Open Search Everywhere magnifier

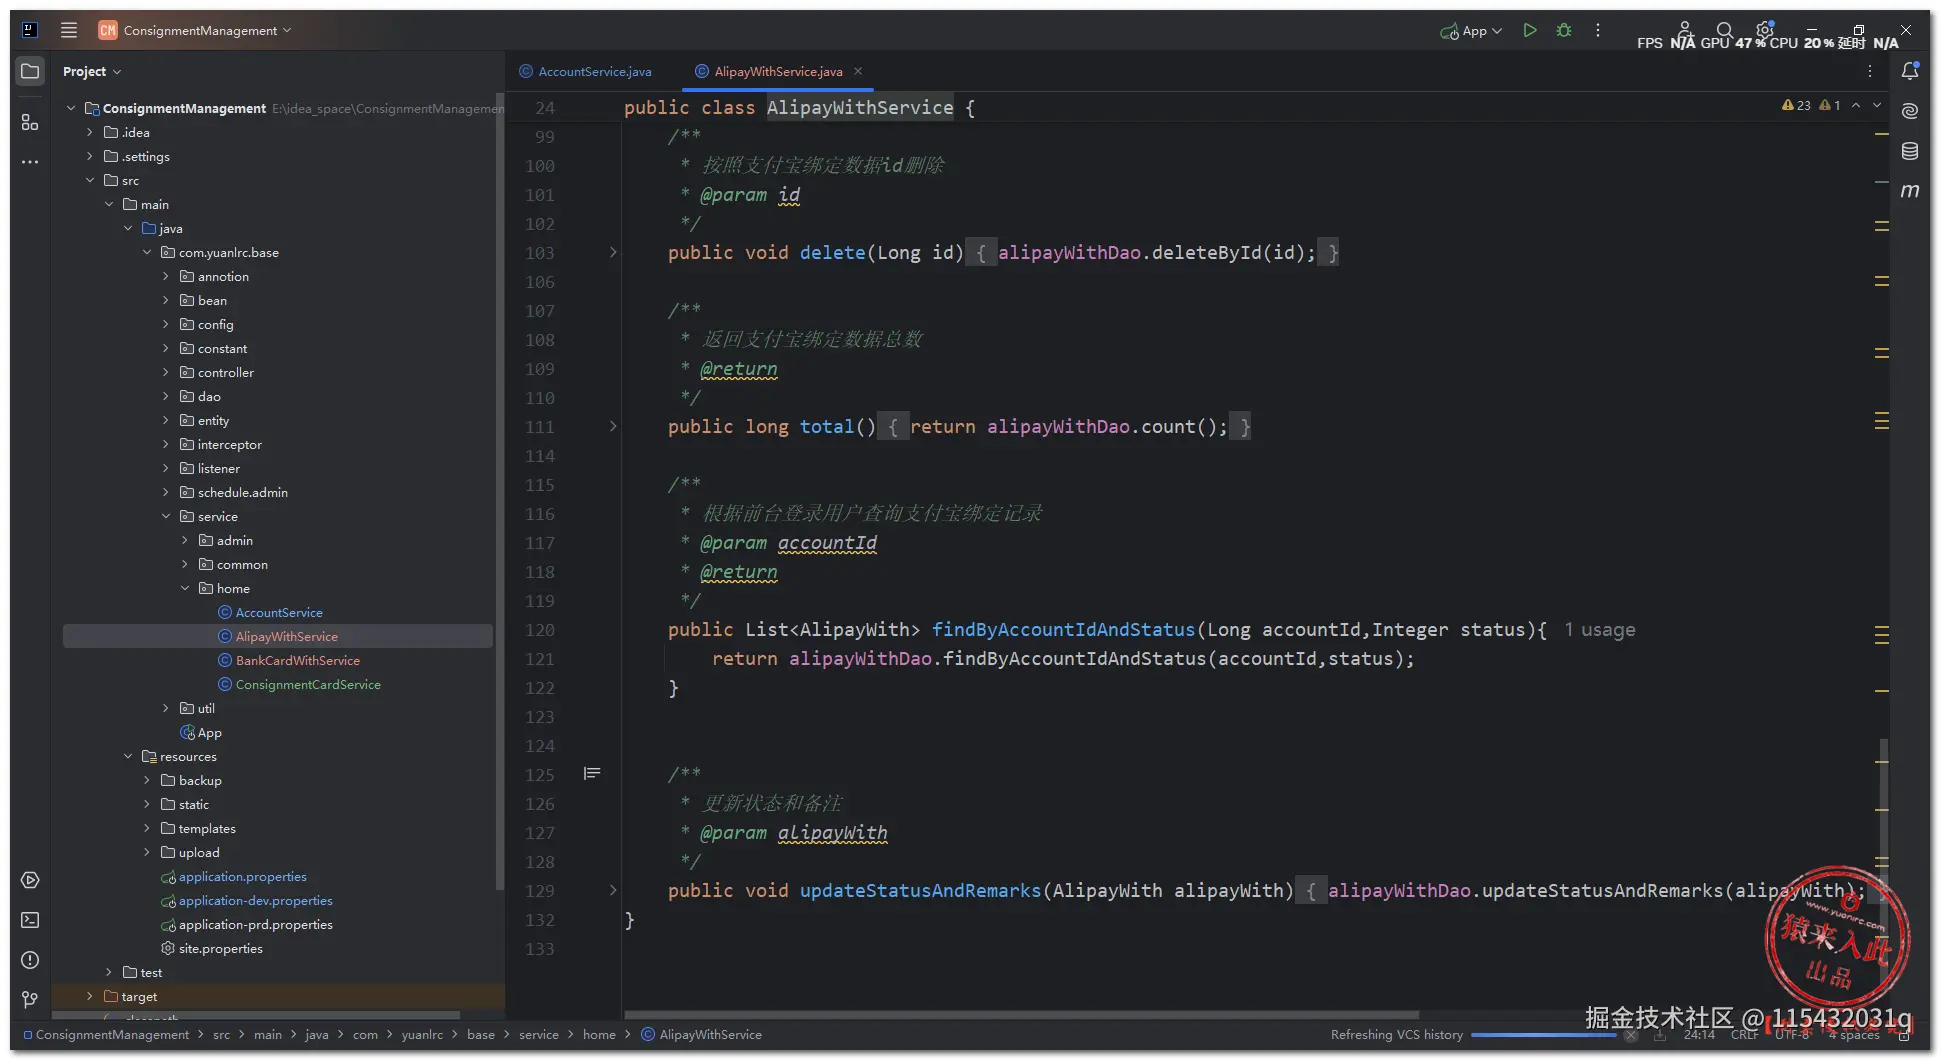point(1724,30)
